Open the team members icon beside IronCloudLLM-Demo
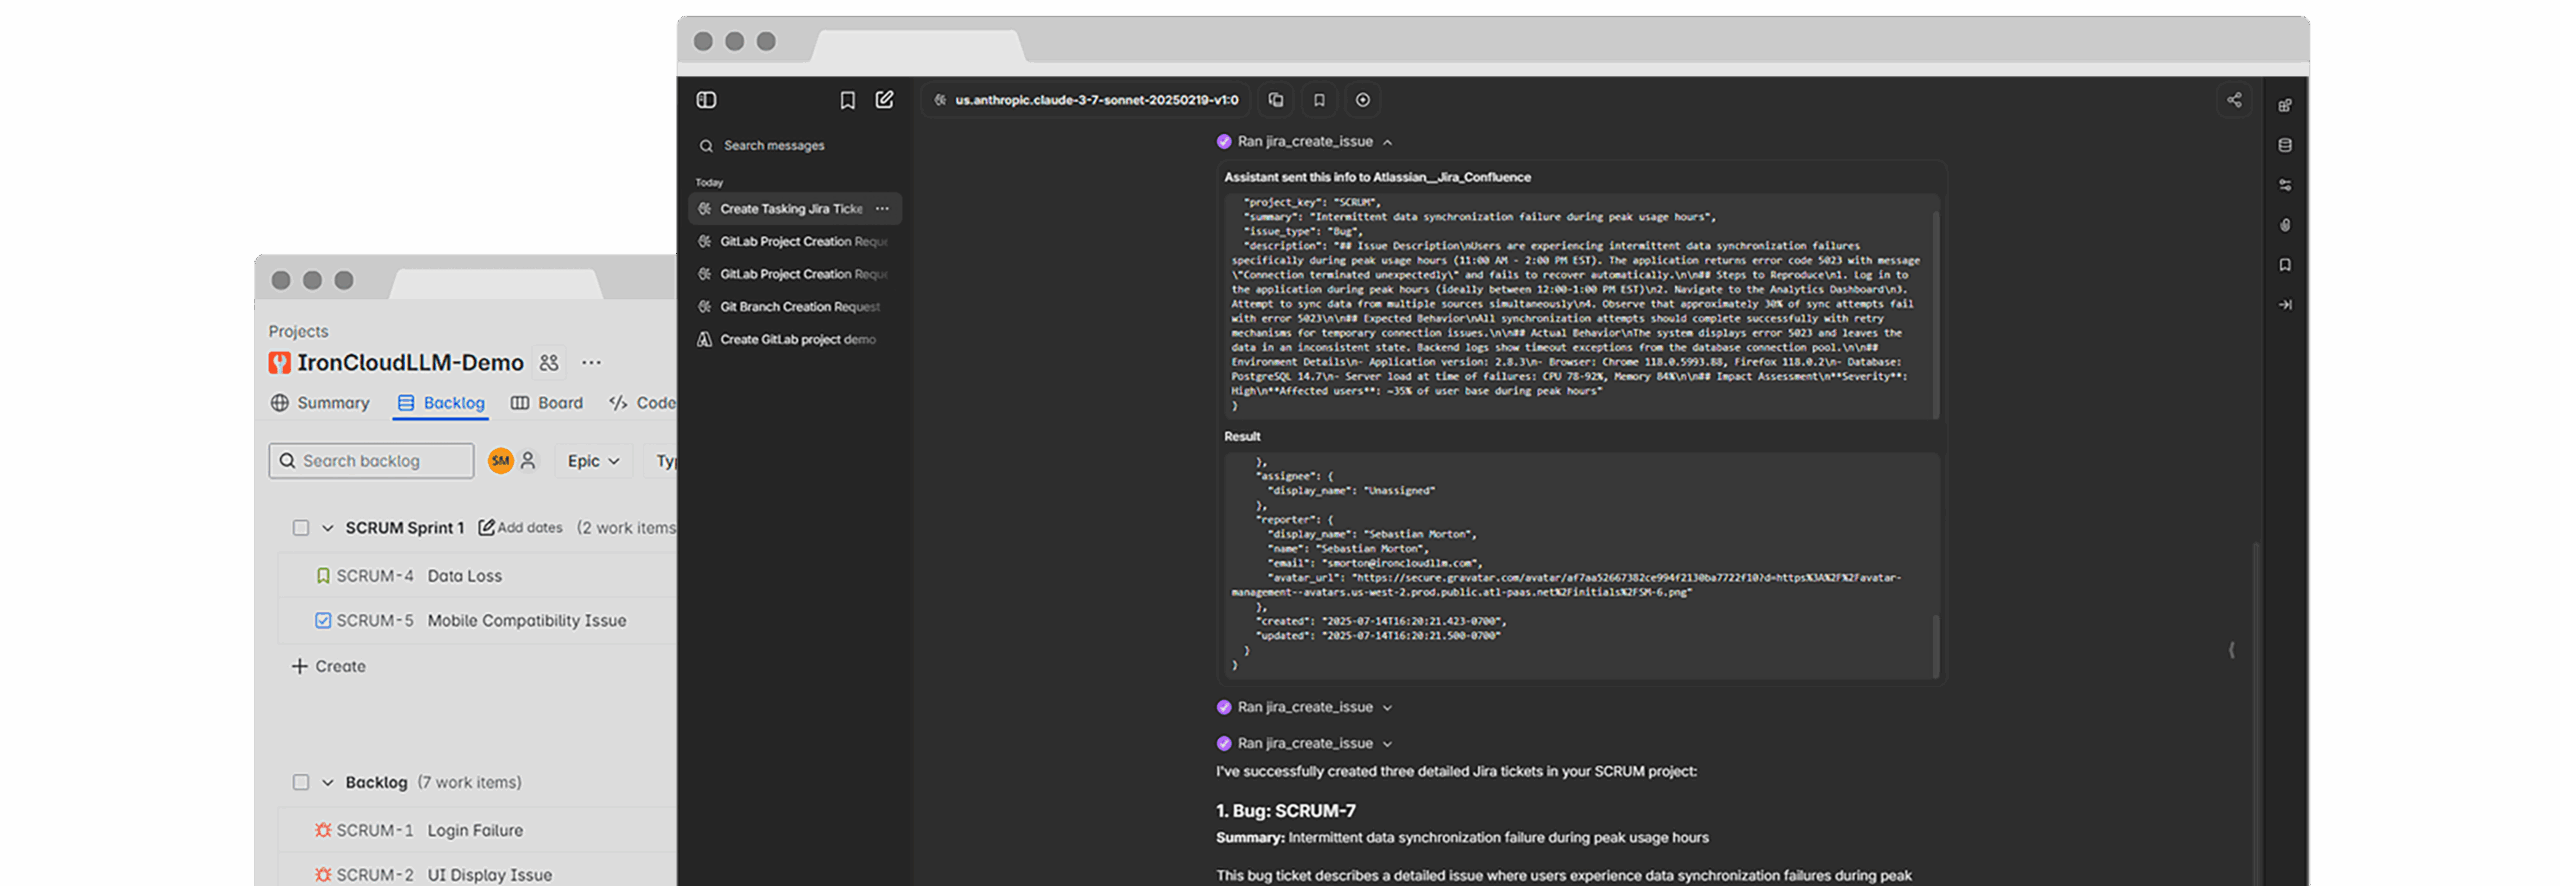Viewport: 2560px width, 886px height. 549,363
